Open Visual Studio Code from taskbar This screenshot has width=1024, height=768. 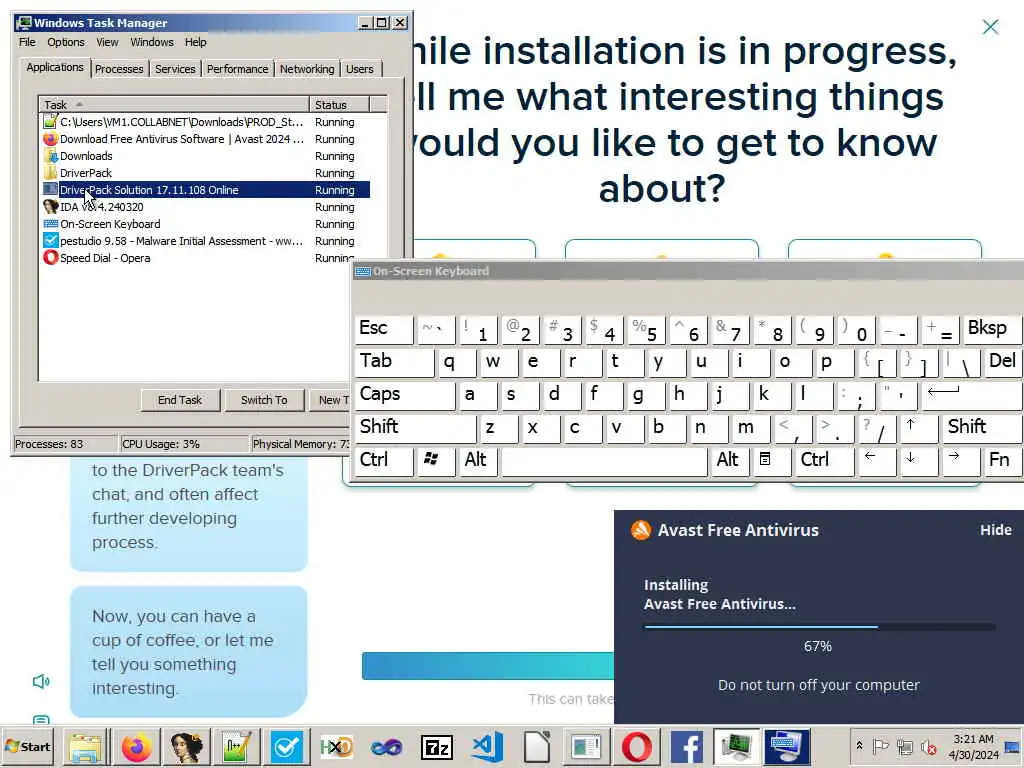coord(487,746)
